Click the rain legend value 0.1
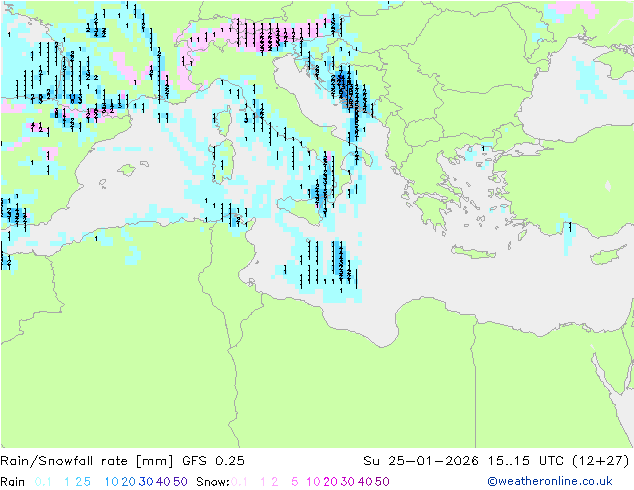634x490 pixels. 43,482
